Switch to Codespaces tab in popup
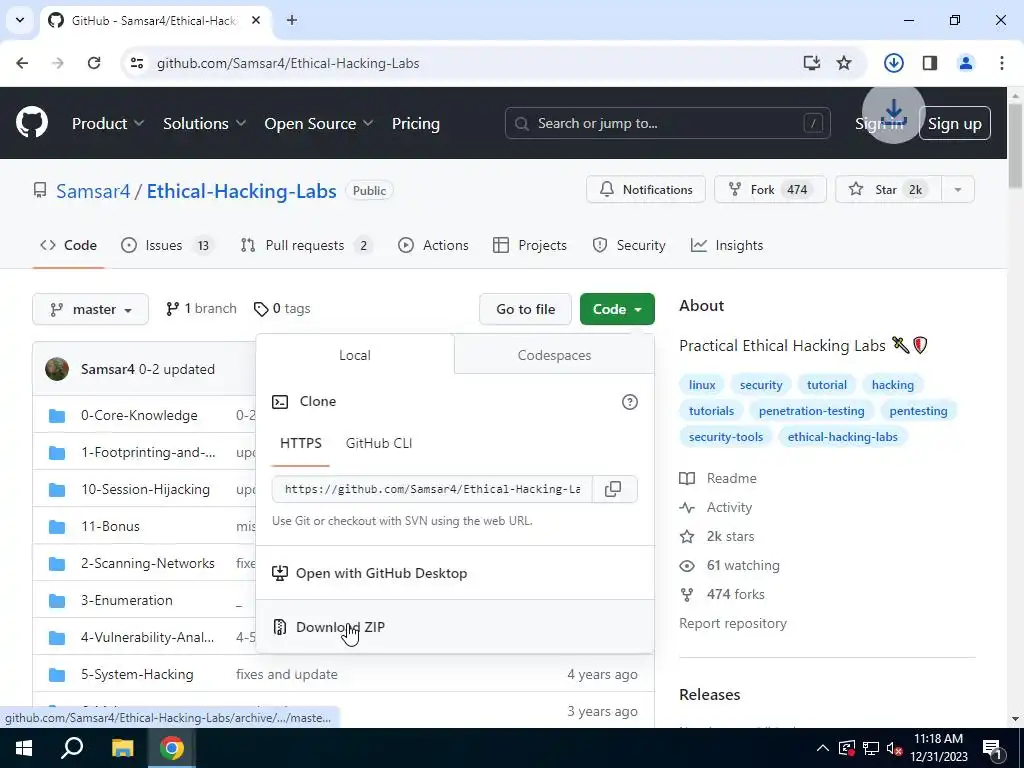The height and width of the screenshot is (768, 1024). click(x=554, y=355)
